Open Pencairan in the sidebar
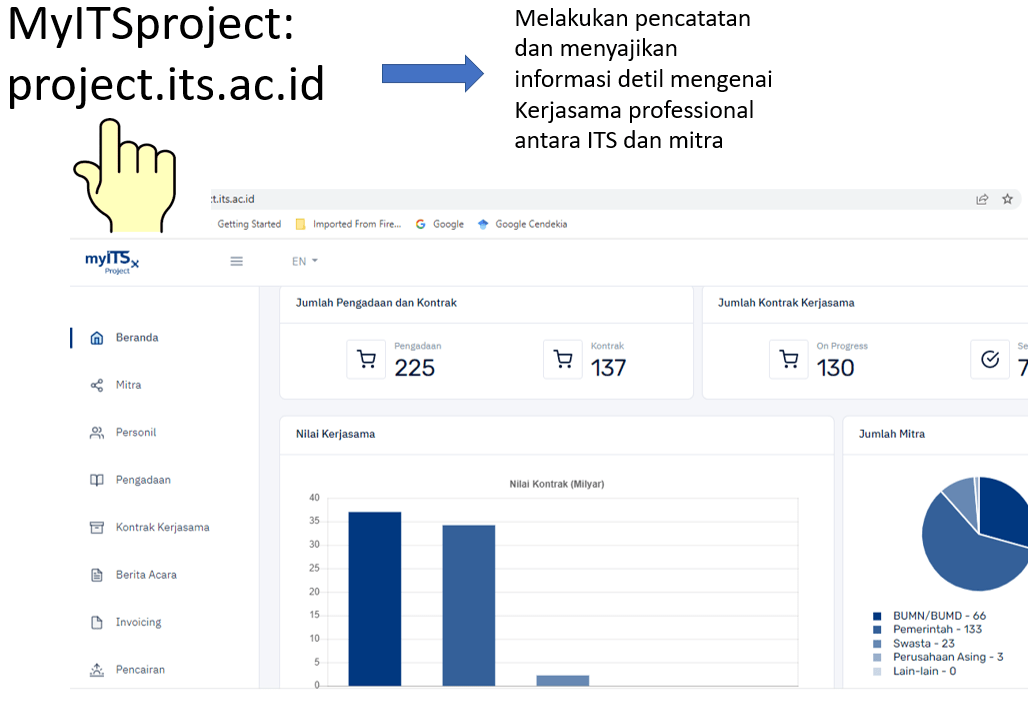1028x708 pixels. (140, 669)
